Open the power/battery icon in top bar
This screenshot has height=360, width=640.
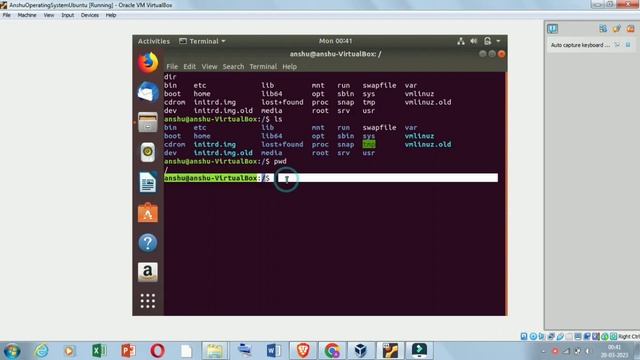[487, 41]
